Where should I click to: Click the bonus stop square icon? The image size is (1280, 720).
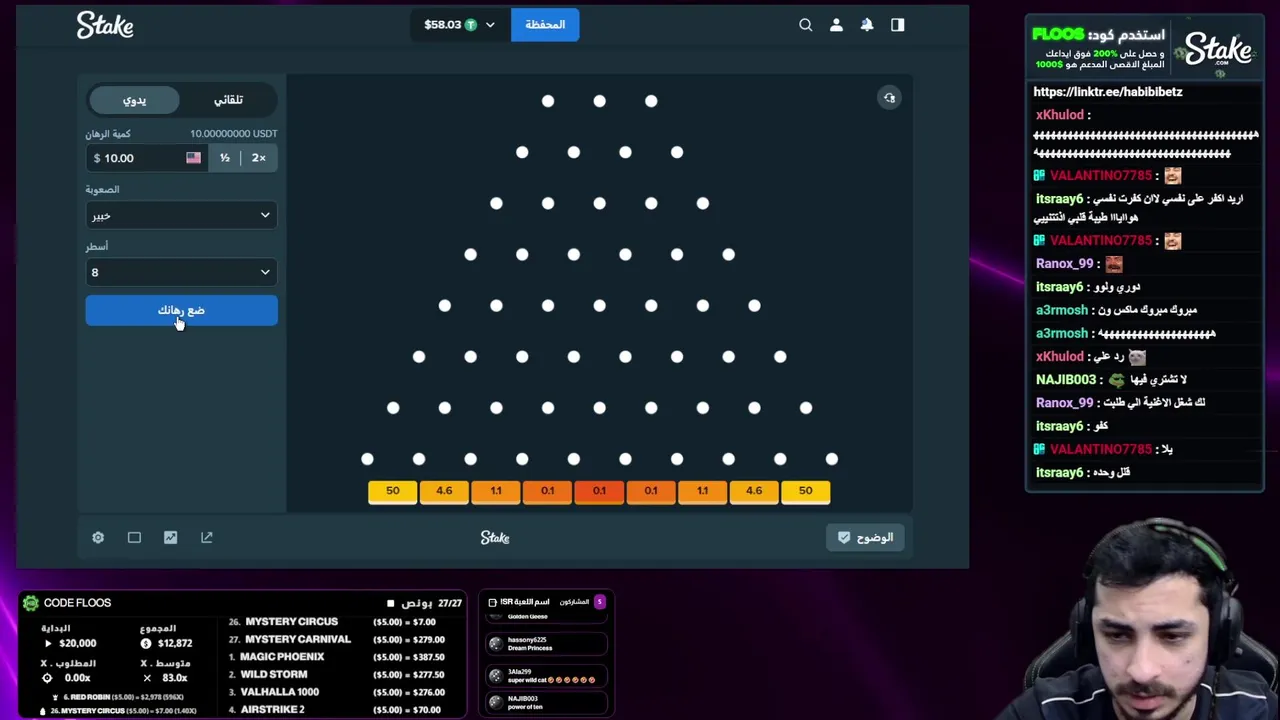click(391, 604)
